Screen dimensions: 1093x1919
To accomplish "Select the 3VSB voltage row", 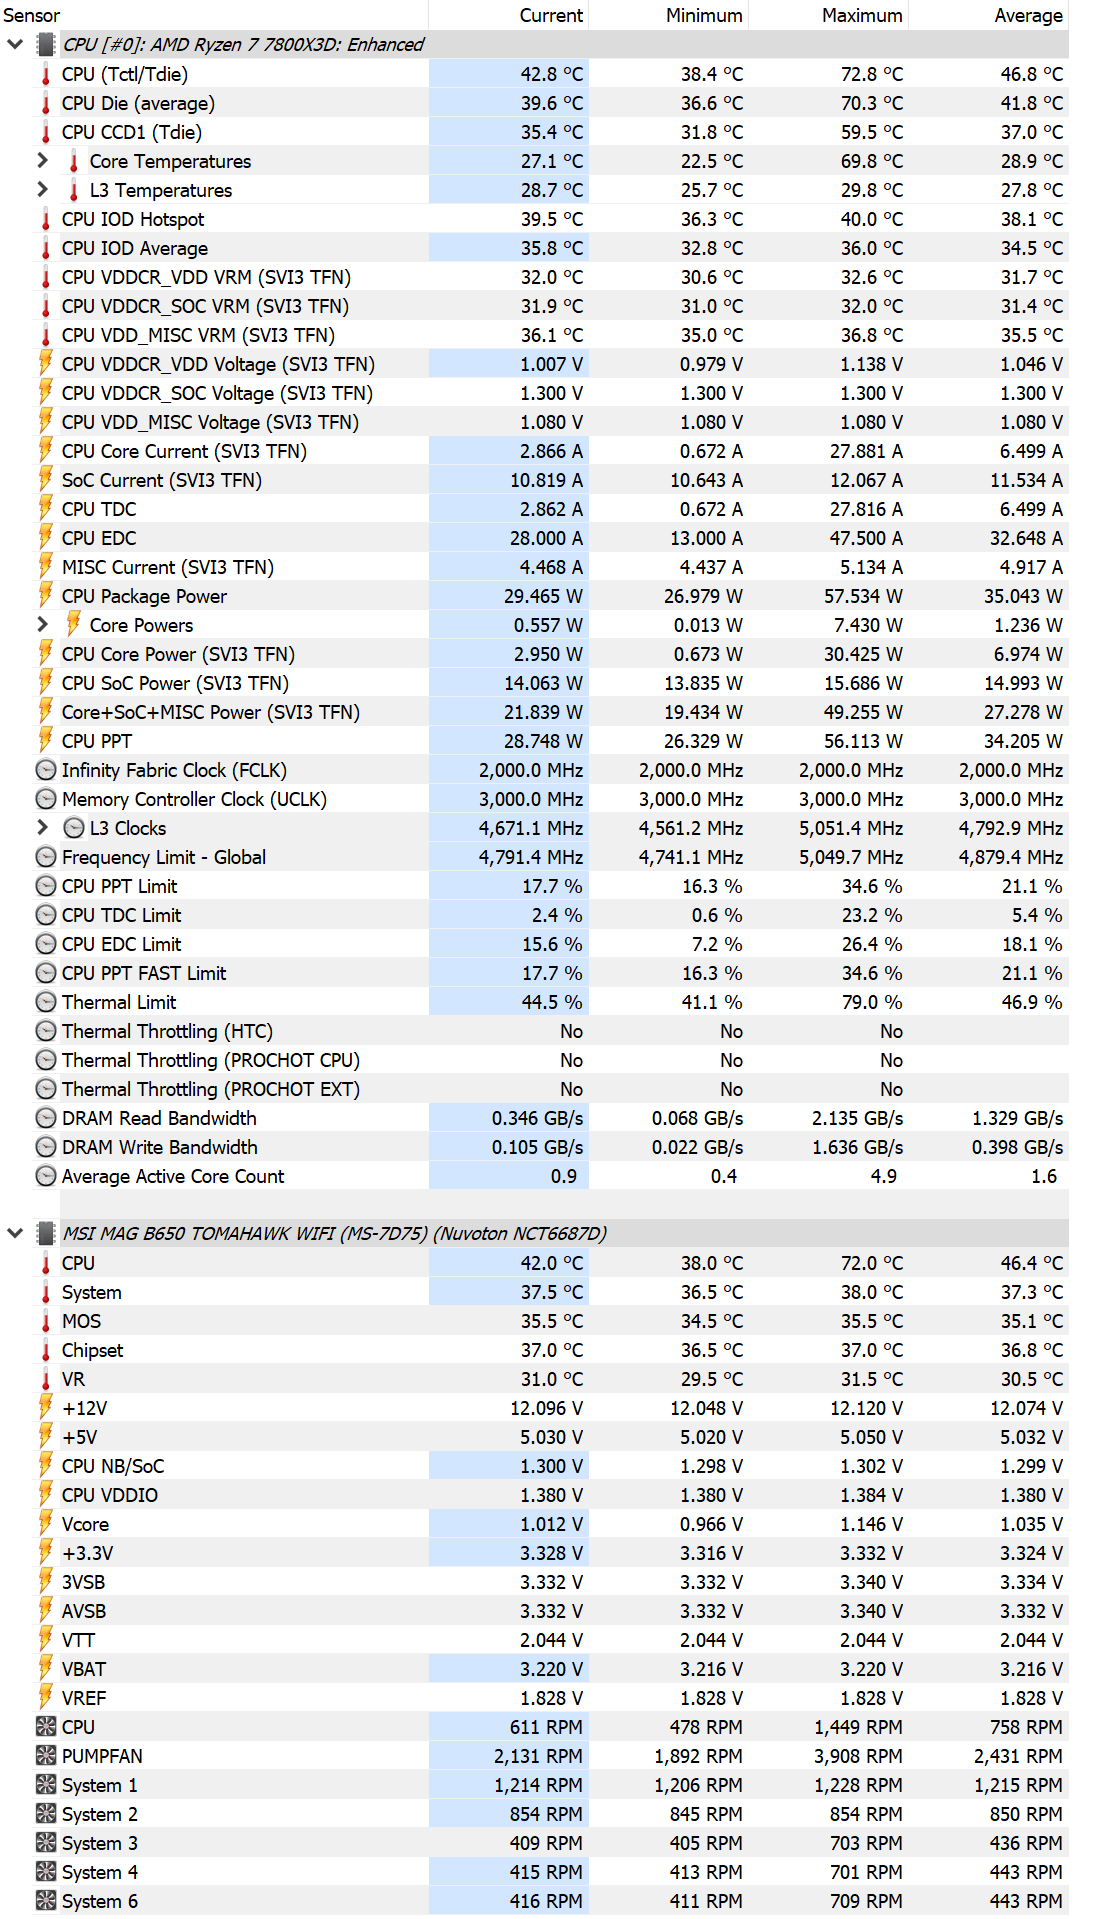I will click(x=534, y=1582).
